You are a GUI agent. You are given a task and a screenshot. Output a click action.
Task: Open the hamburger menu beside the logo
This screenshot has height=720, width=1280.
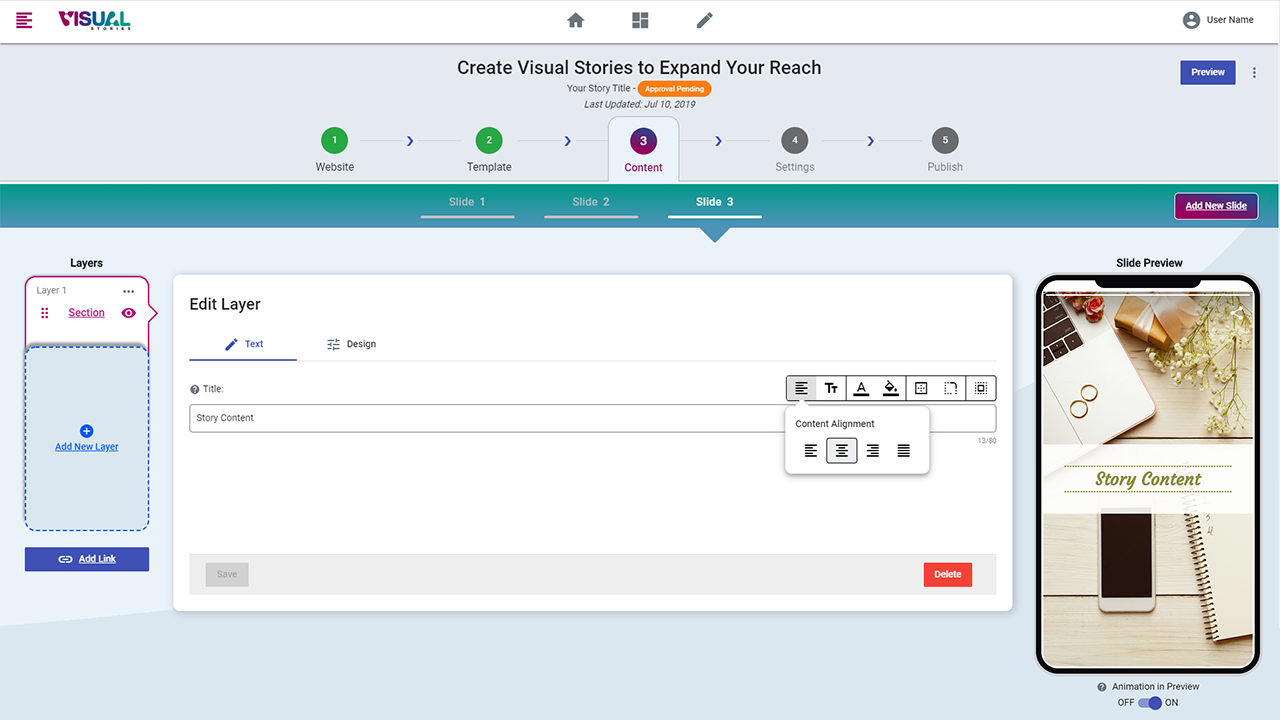(x=24, y=20)
